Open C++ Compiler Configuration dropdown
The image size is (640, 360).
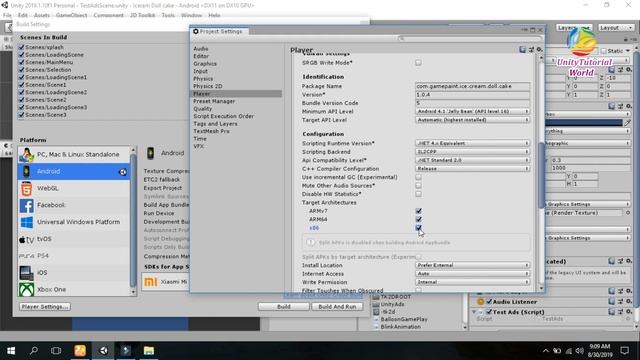coord(473,169)
